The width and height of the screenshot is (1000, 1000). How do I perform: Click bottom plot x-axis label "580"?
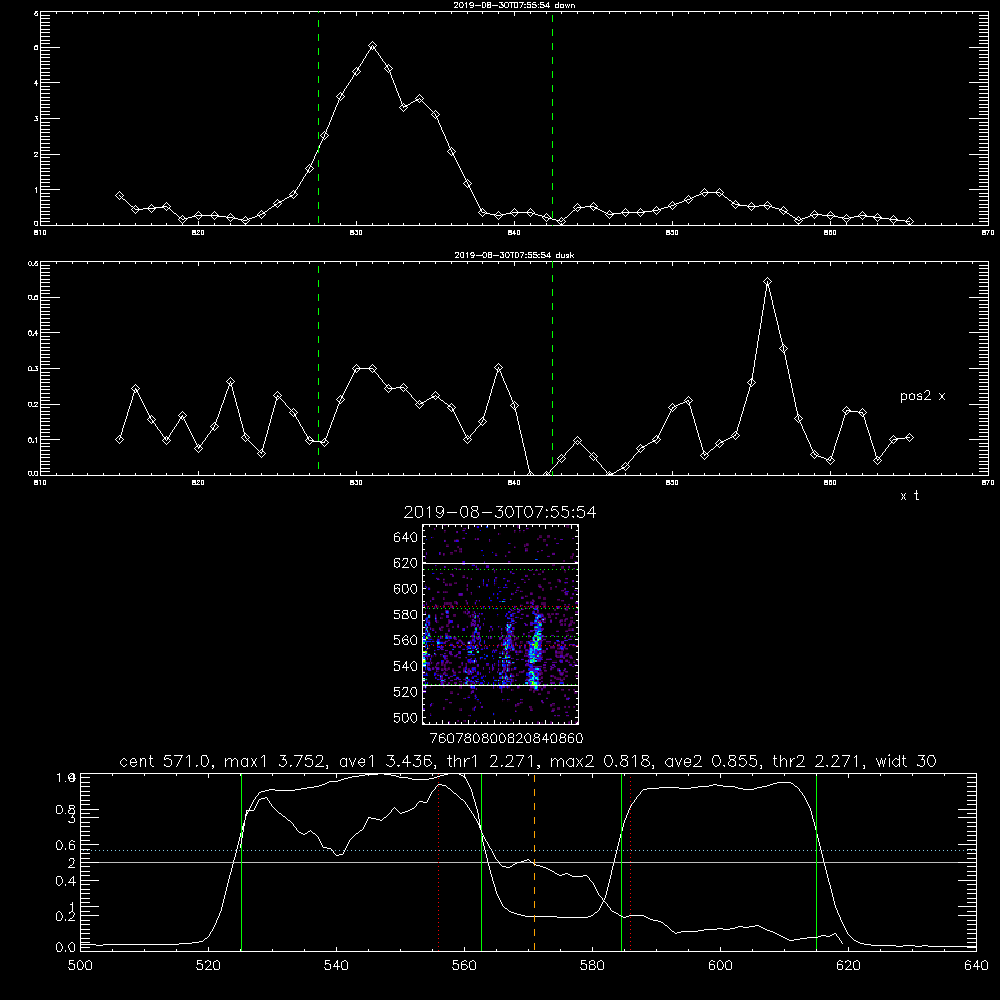(x=592, y=966)
